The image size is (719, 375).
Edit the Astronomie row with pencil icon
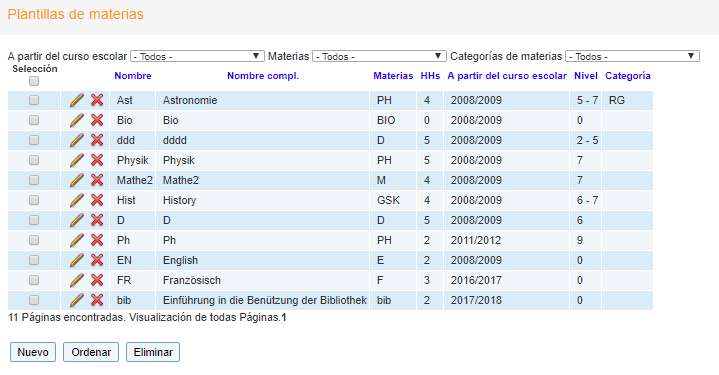coord(77,100)
